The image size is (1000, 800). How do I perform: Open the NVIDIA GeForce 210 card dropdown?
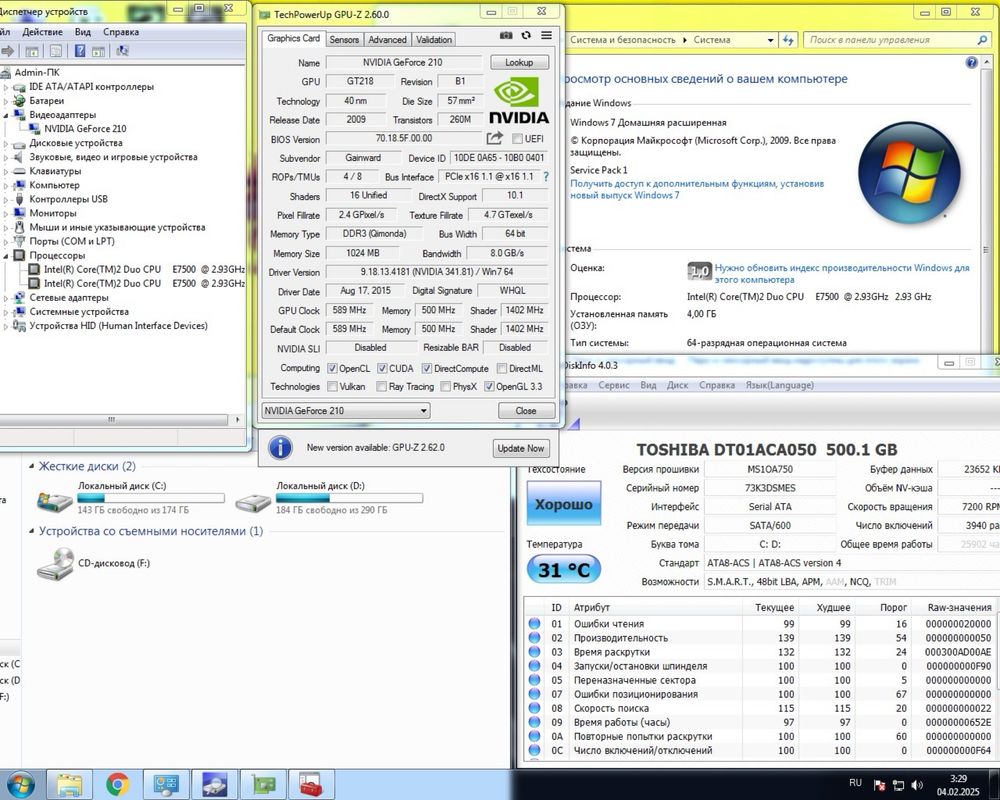[x=346, y=411]
